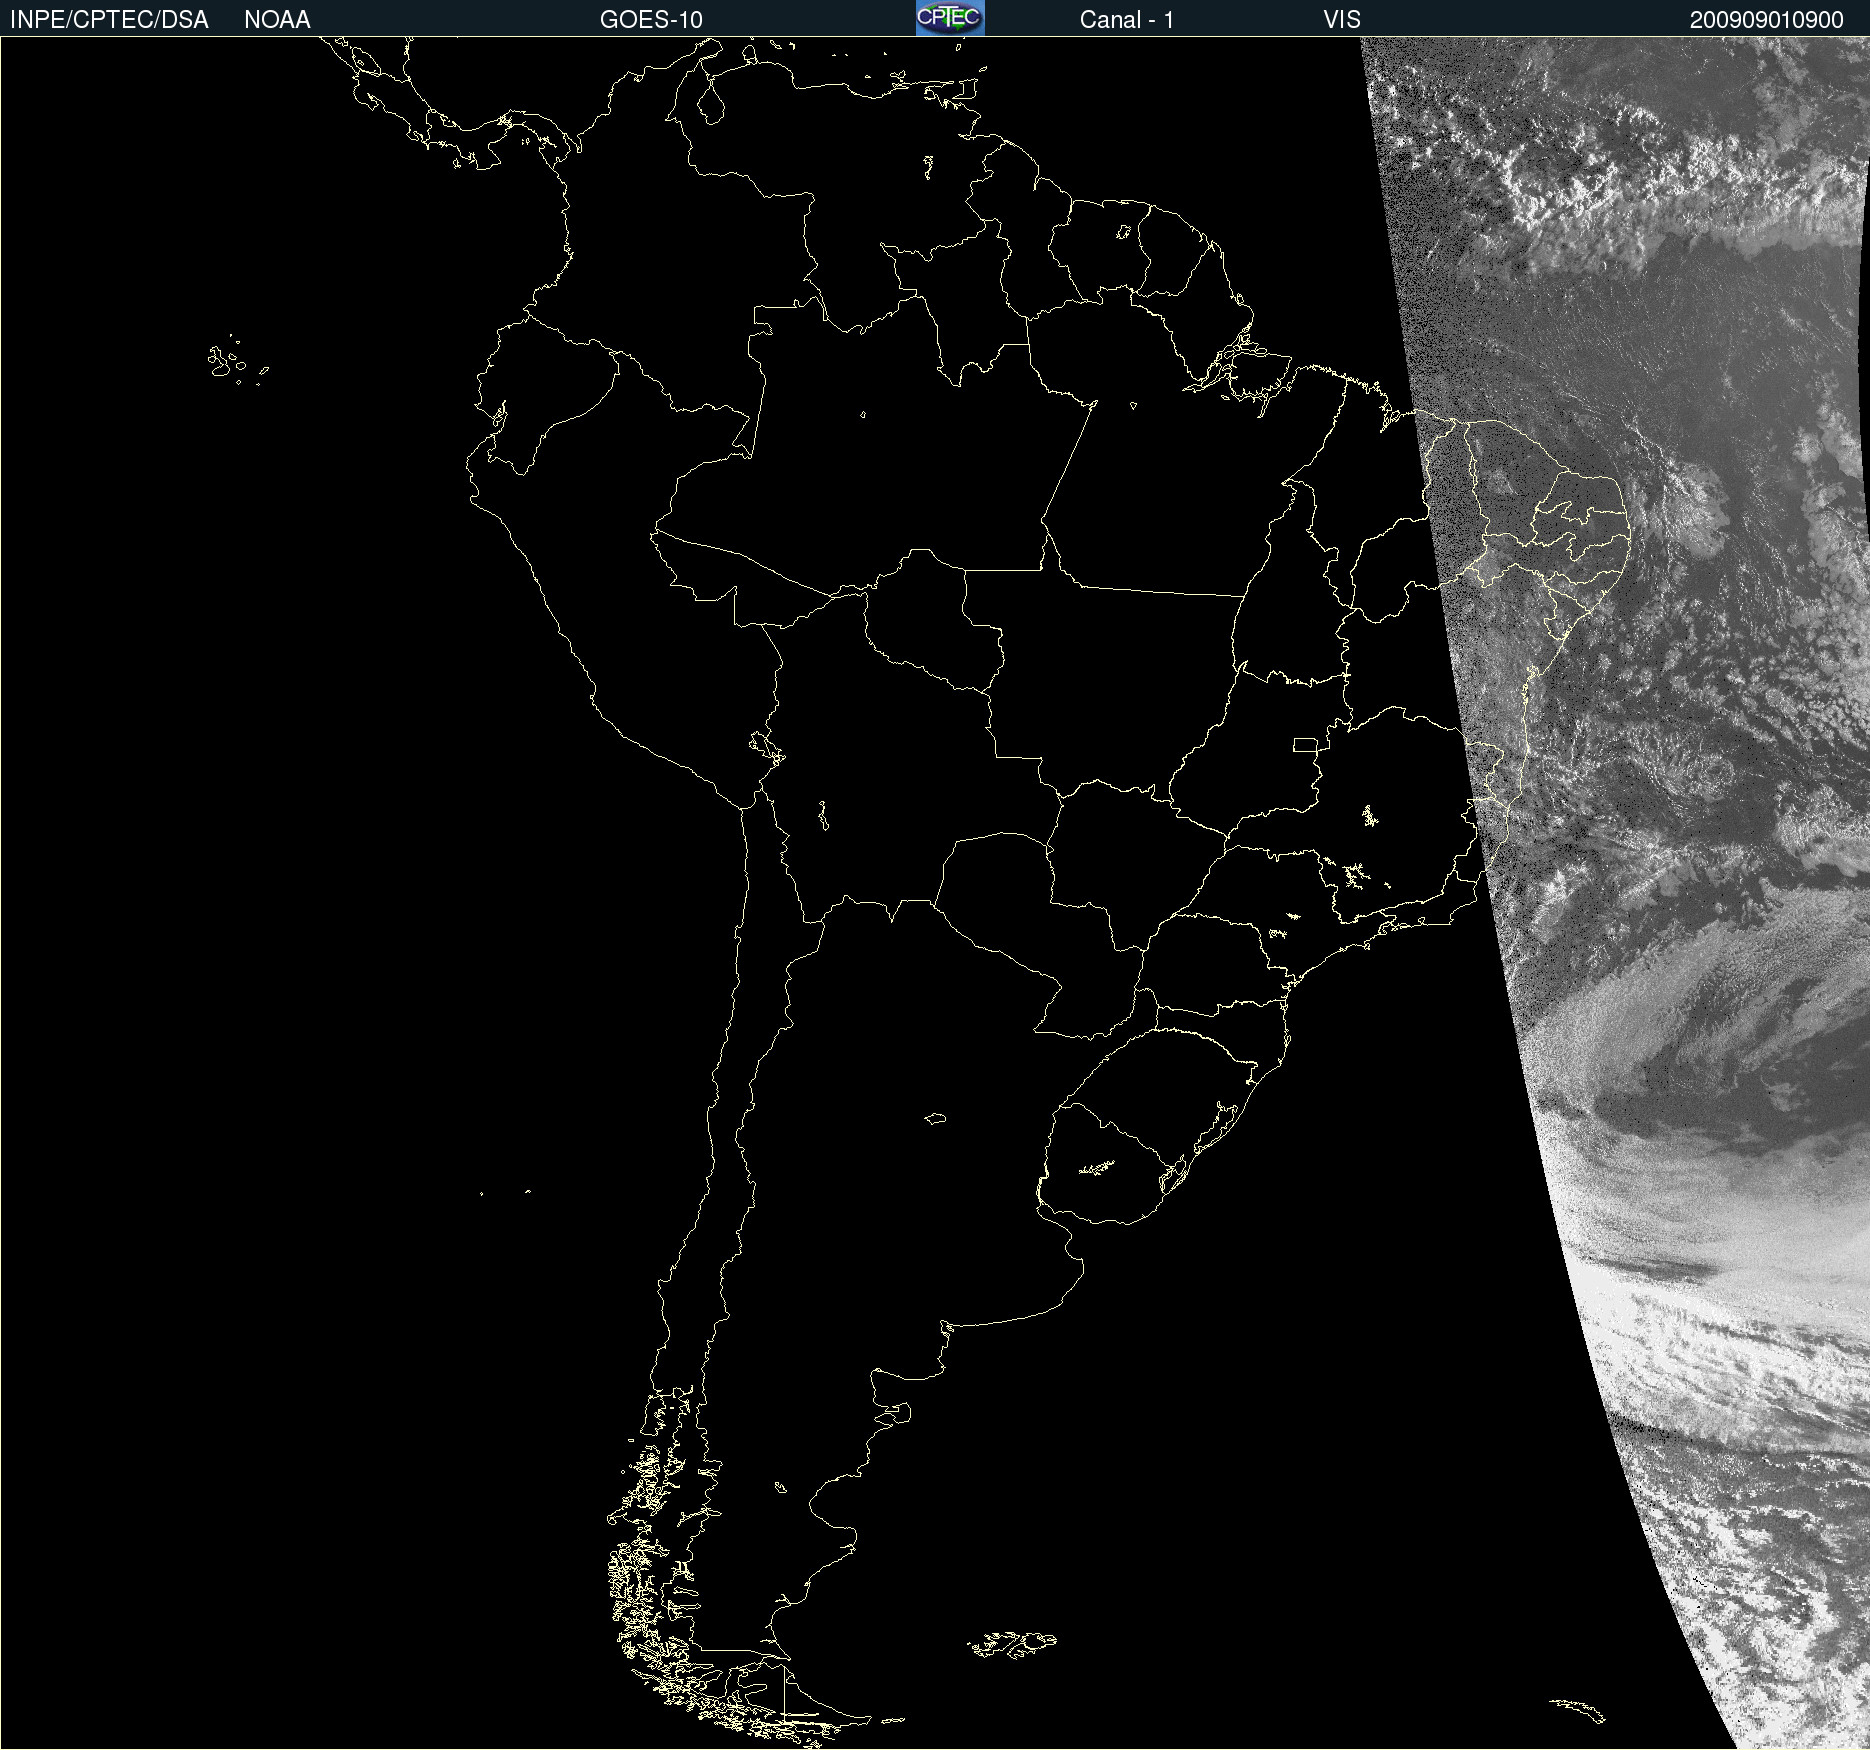The image size is (1870, 1750).
Task: Click the timestamp 200909010900
Action: tap(1767, 20)
